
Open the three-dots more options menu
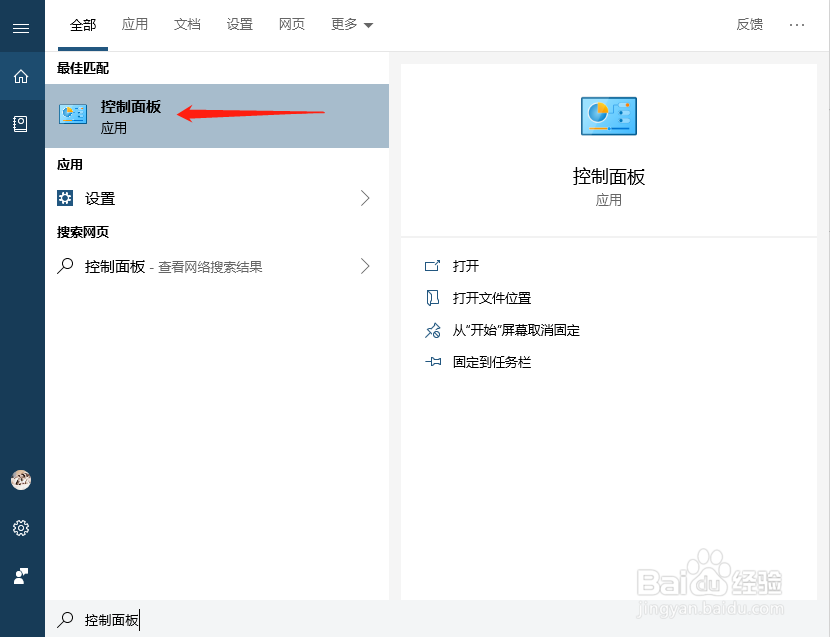coord(797,25)
